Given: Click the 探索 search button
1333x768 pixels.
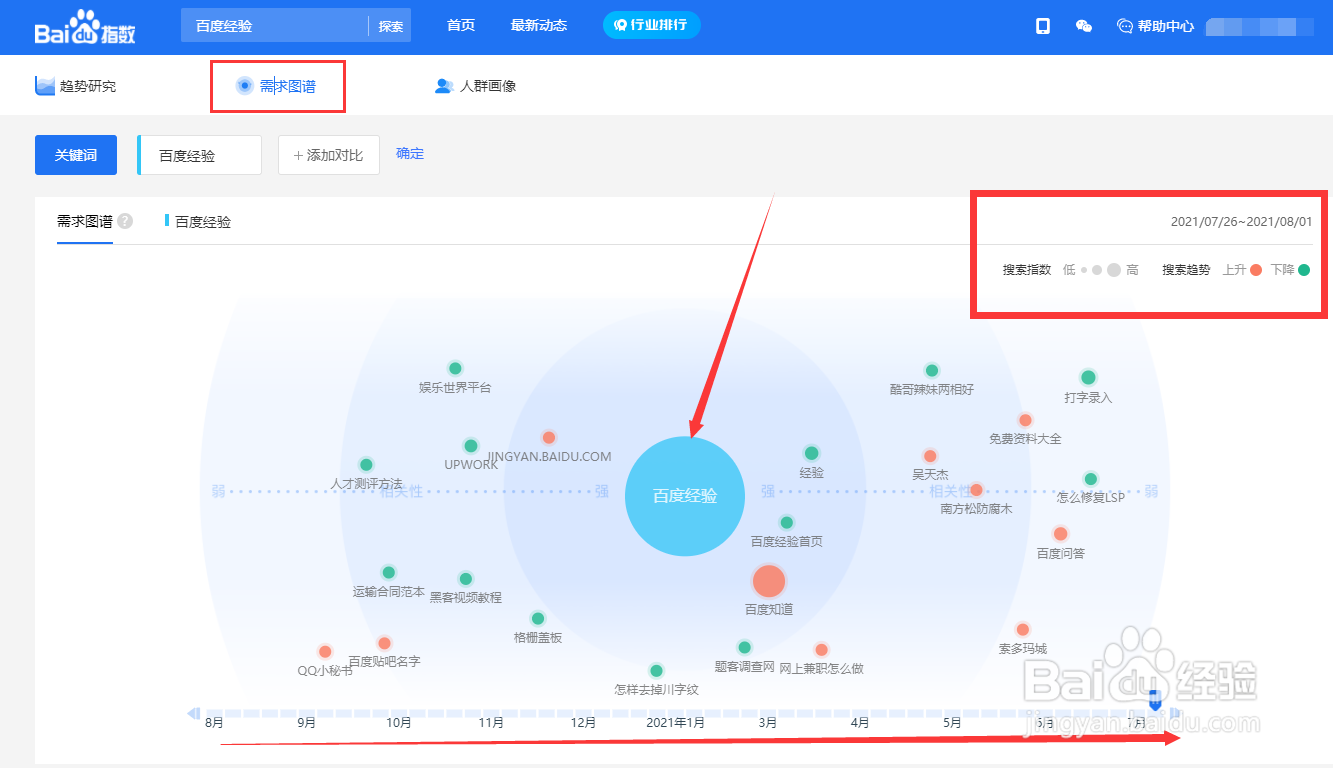Looking at the screenshot, I should pos(391,26).
